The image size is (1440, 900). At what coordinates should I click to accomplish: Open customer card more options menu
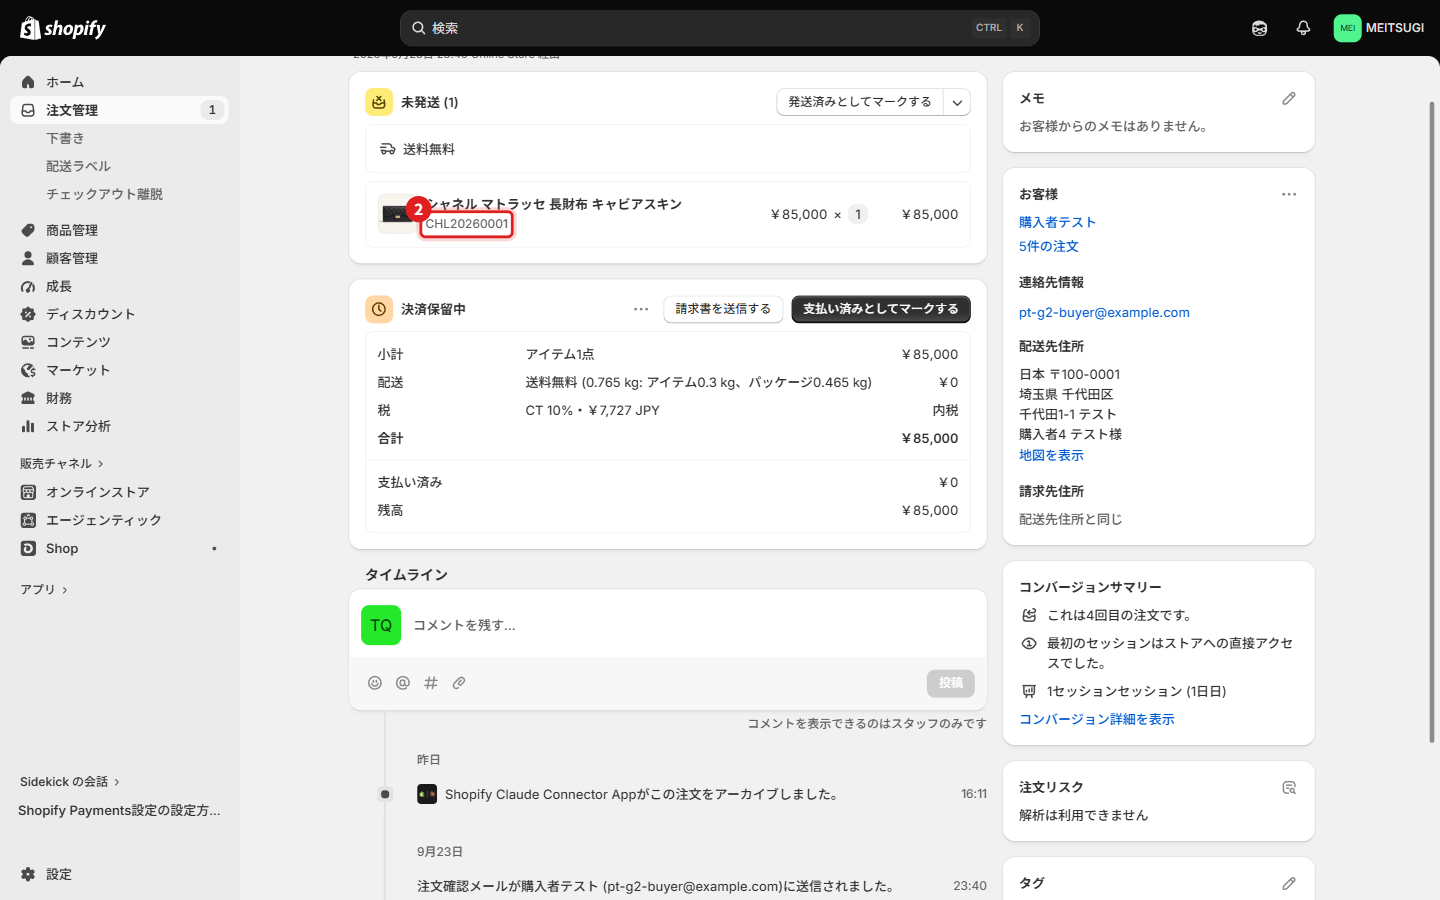click(x=1289, y=194)
